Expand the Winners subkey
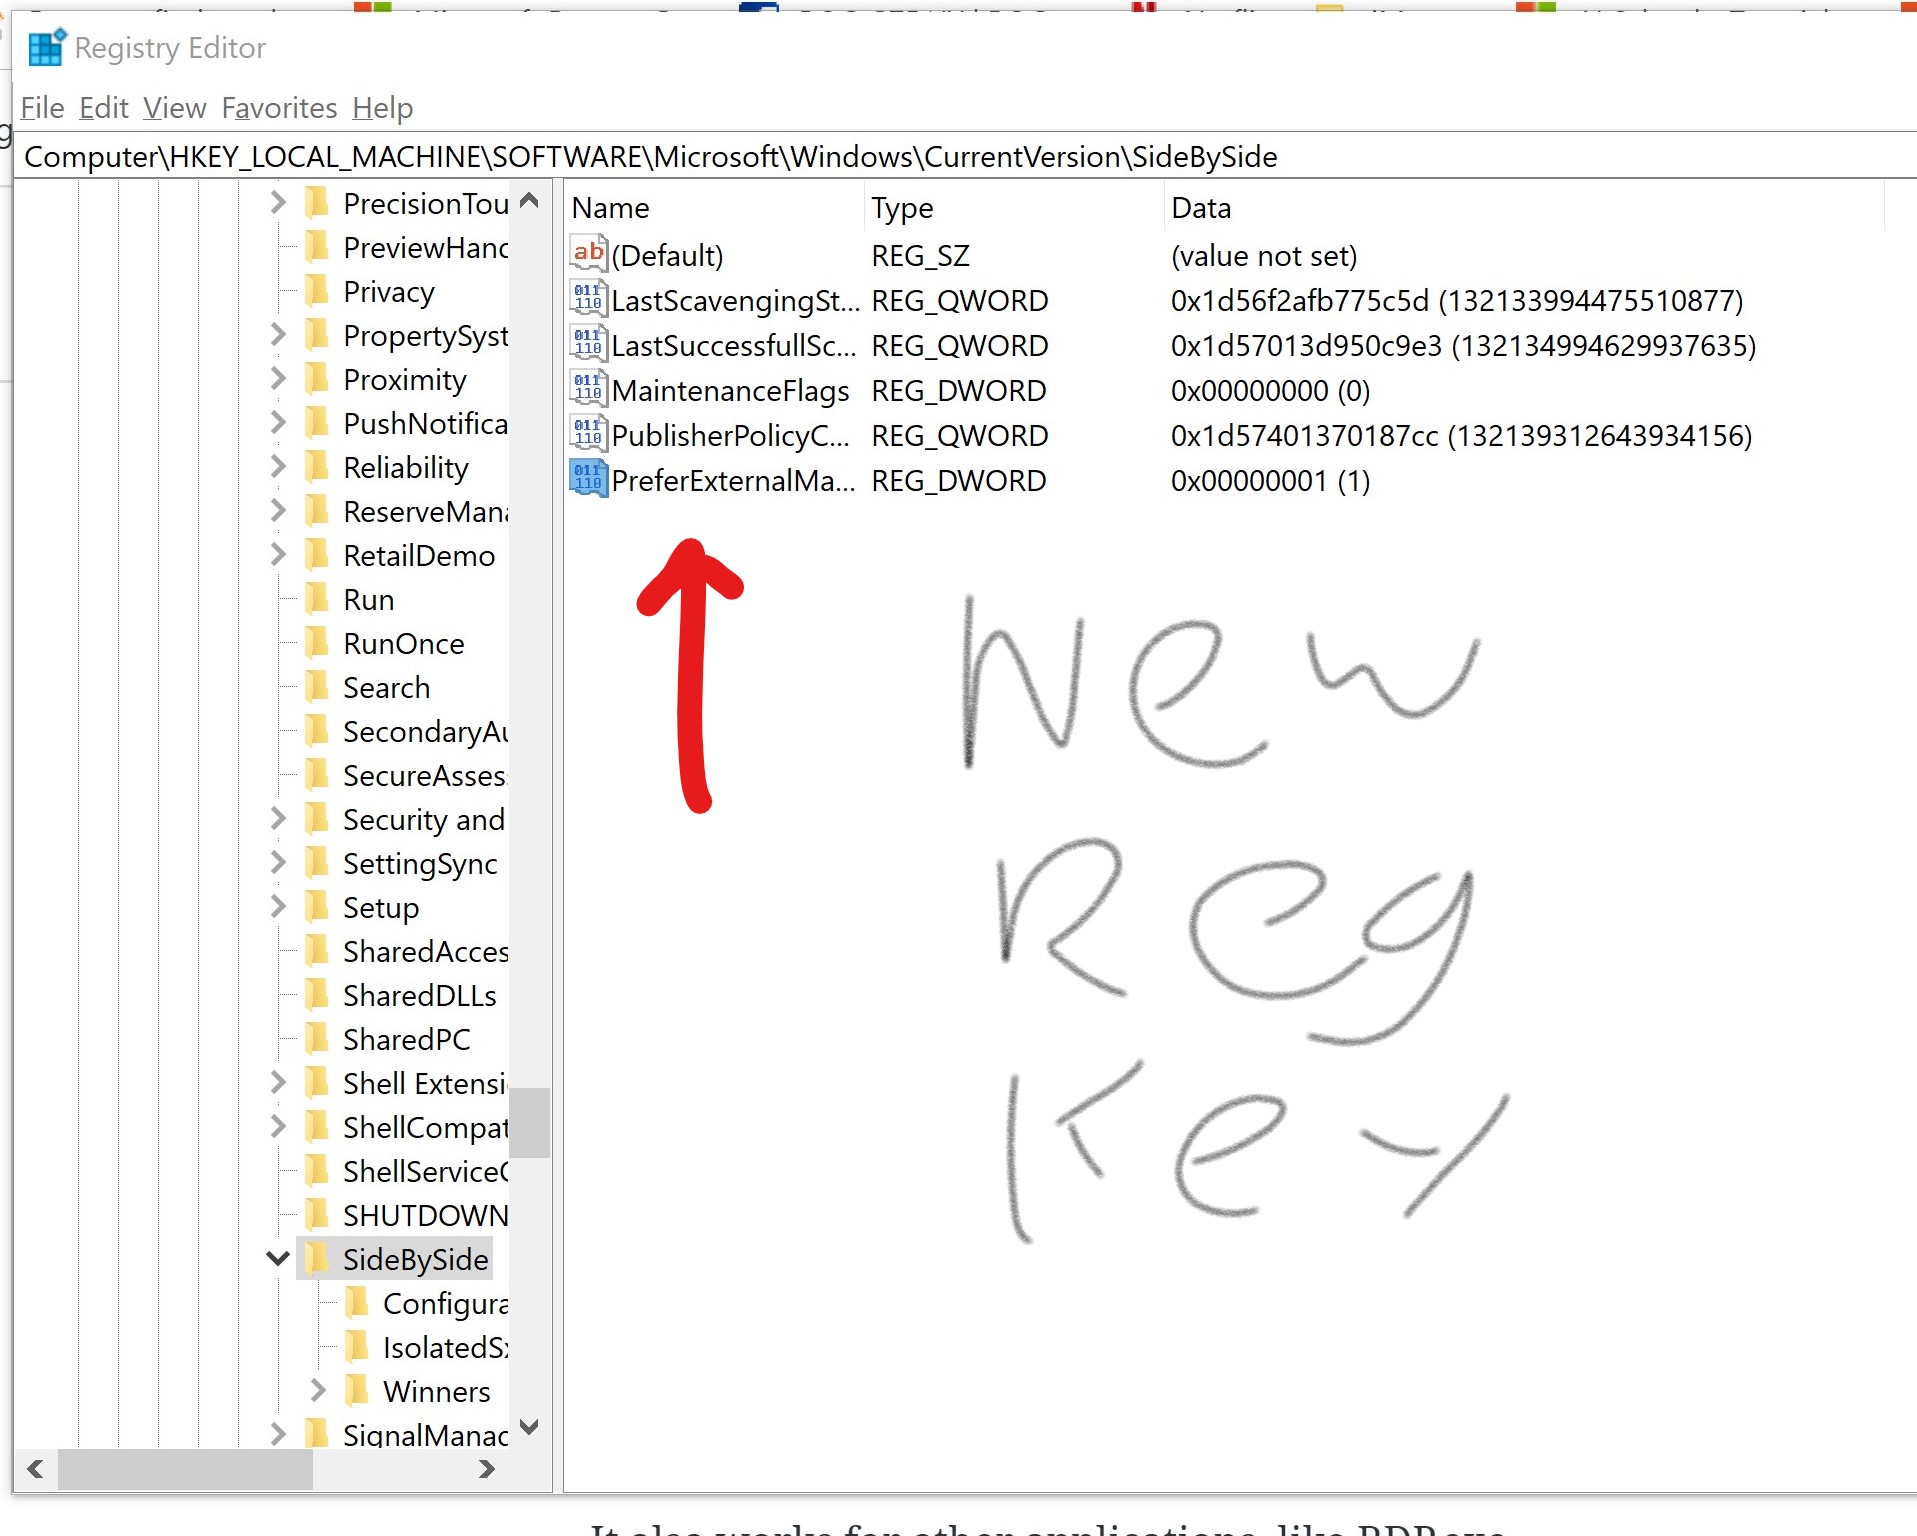 318,1391
